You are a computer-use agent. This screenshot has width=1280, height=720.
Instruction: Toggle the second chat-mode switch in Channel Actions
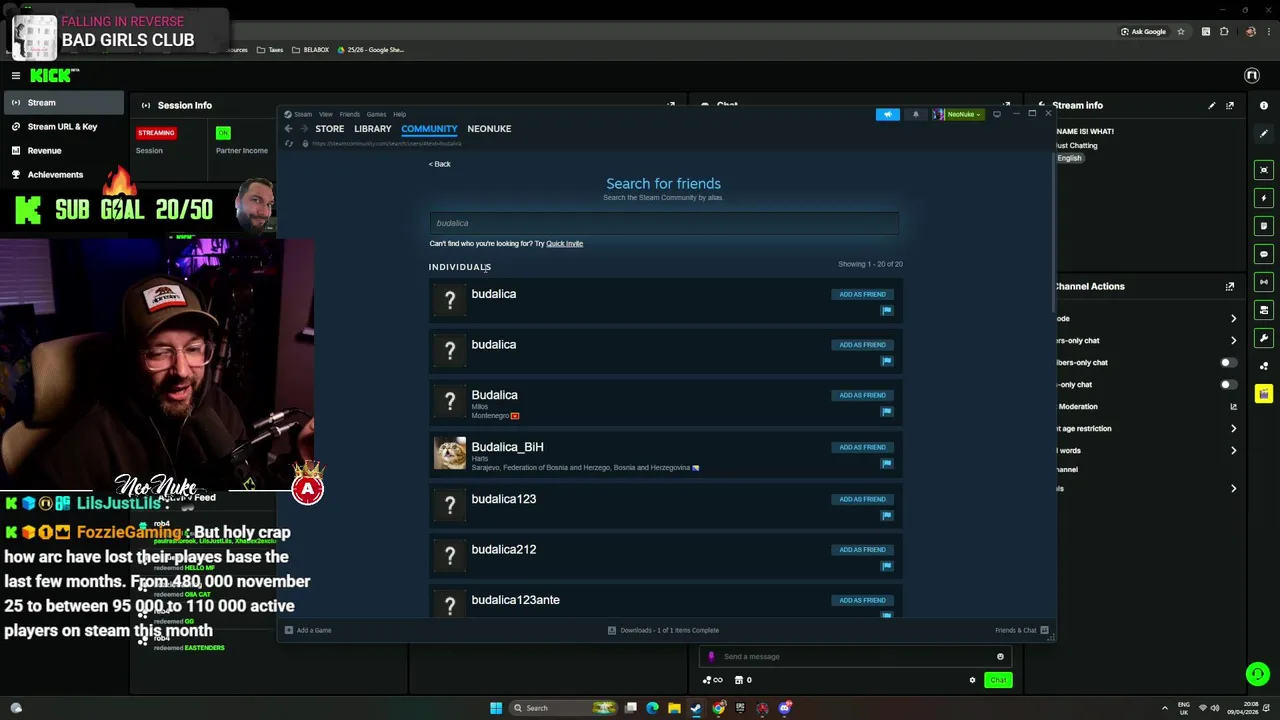(x=1228, y=385)
